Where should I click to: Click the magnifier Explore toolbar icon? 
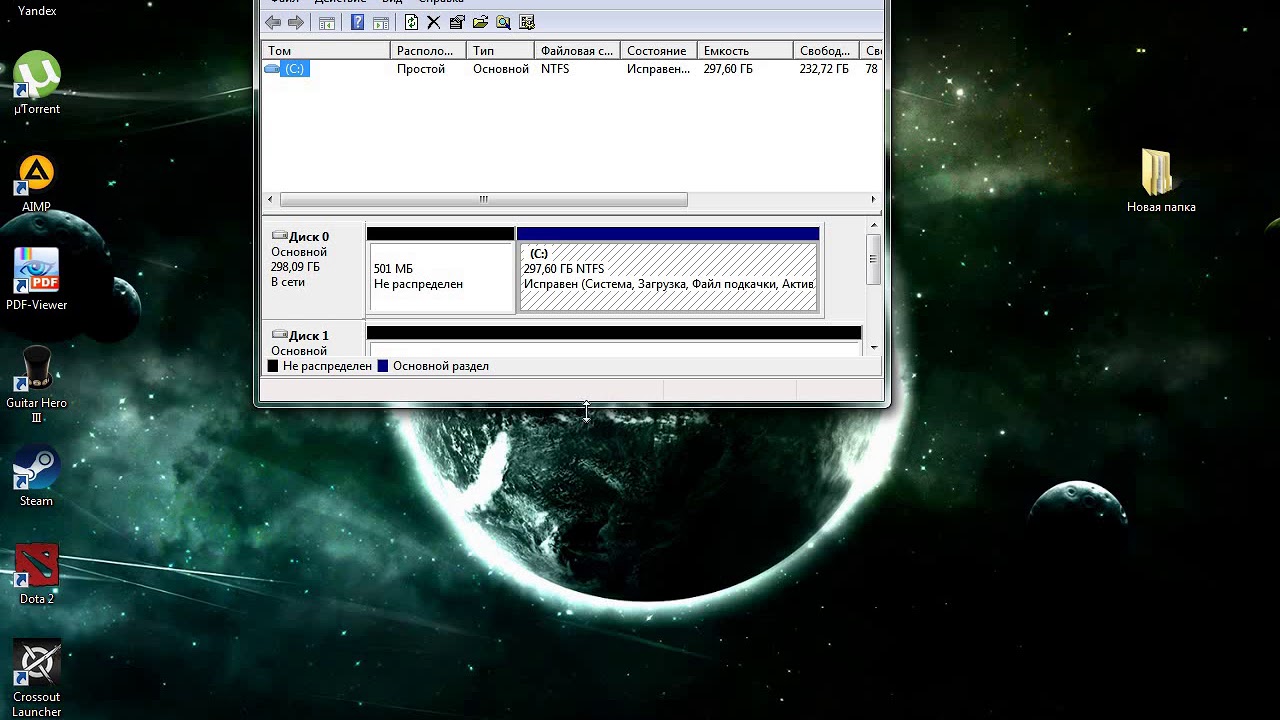coord(503,22)
